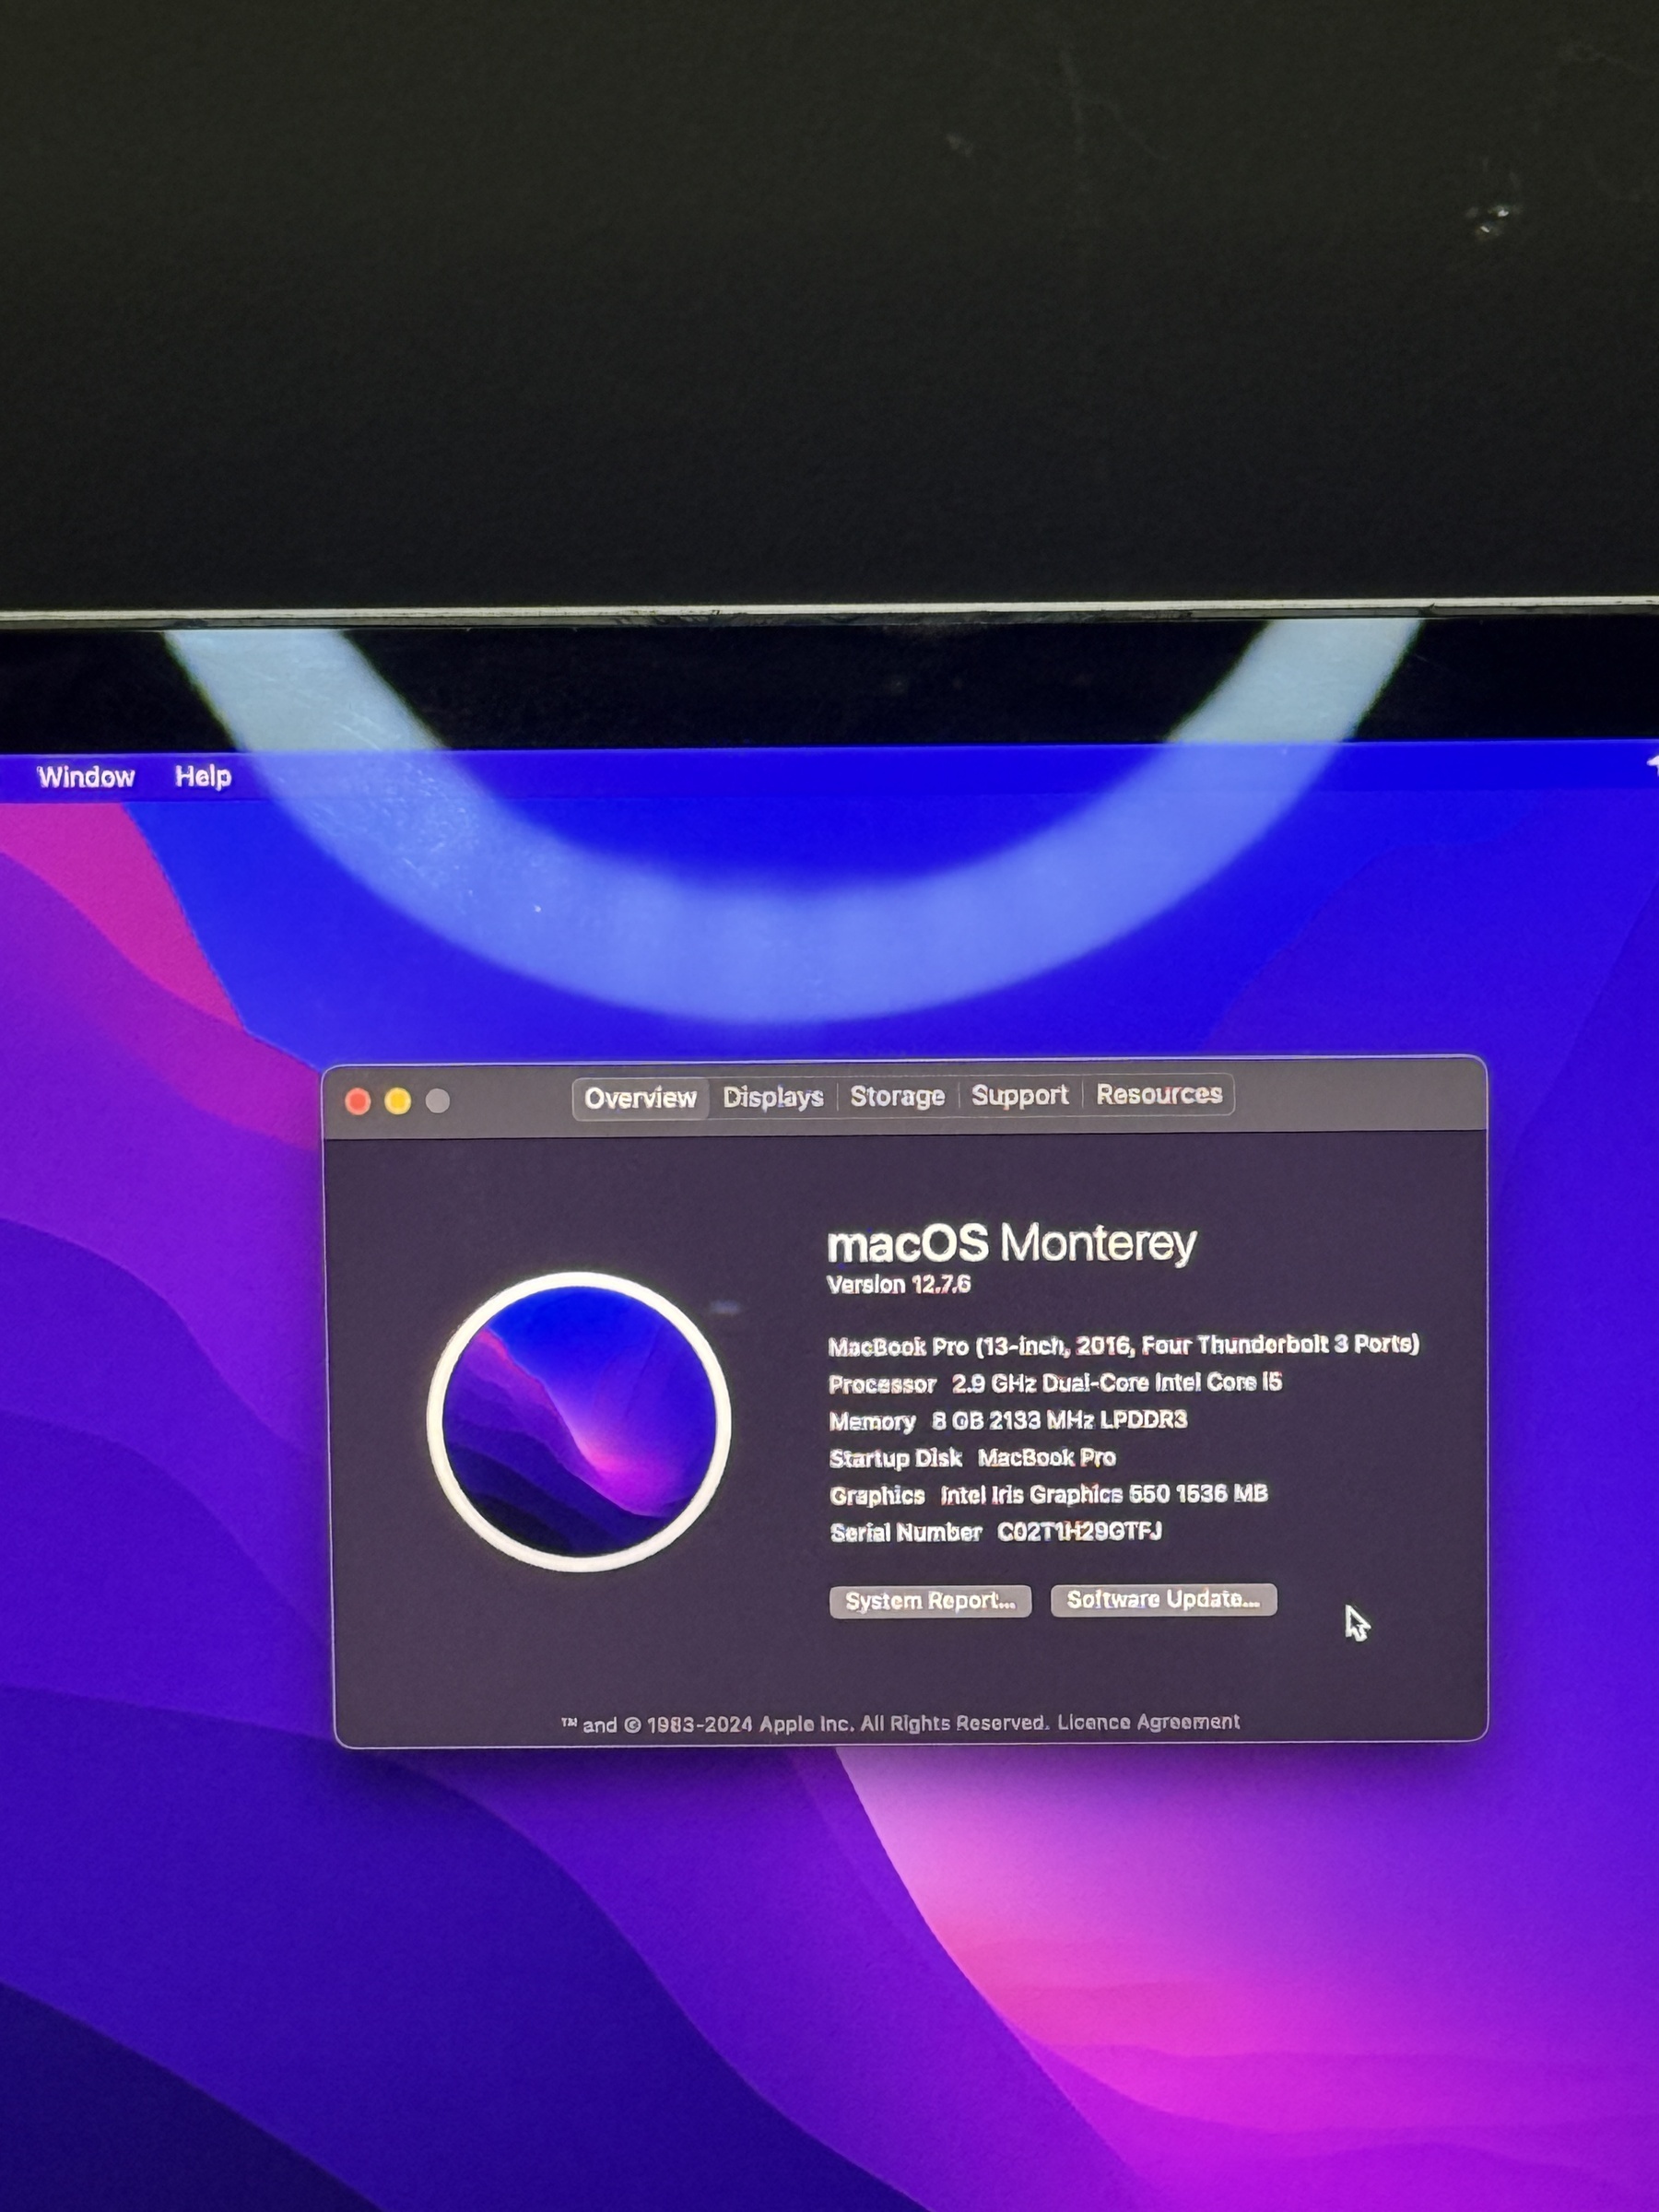Click Version 12.7.6 to reveal build number
The height and width of the screenshot is (2212, 1659).
click(x=898, y=1285)
